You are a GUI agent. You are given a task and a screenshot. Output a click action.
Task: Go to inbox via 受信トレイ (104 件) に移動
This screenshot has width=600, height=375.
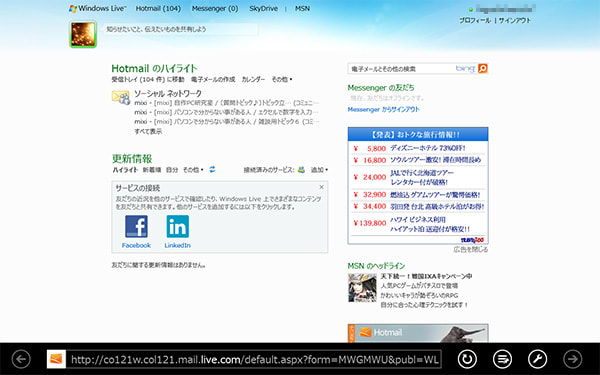point(148,80)
